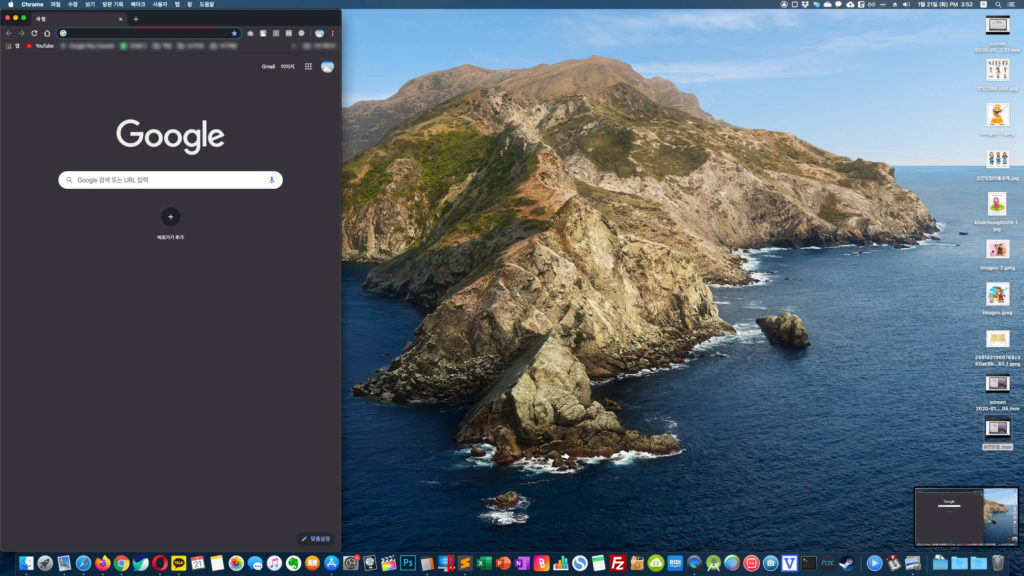Open the Trash in the Dock
The width and height of the screenshot is (1024, 576).
997,563
